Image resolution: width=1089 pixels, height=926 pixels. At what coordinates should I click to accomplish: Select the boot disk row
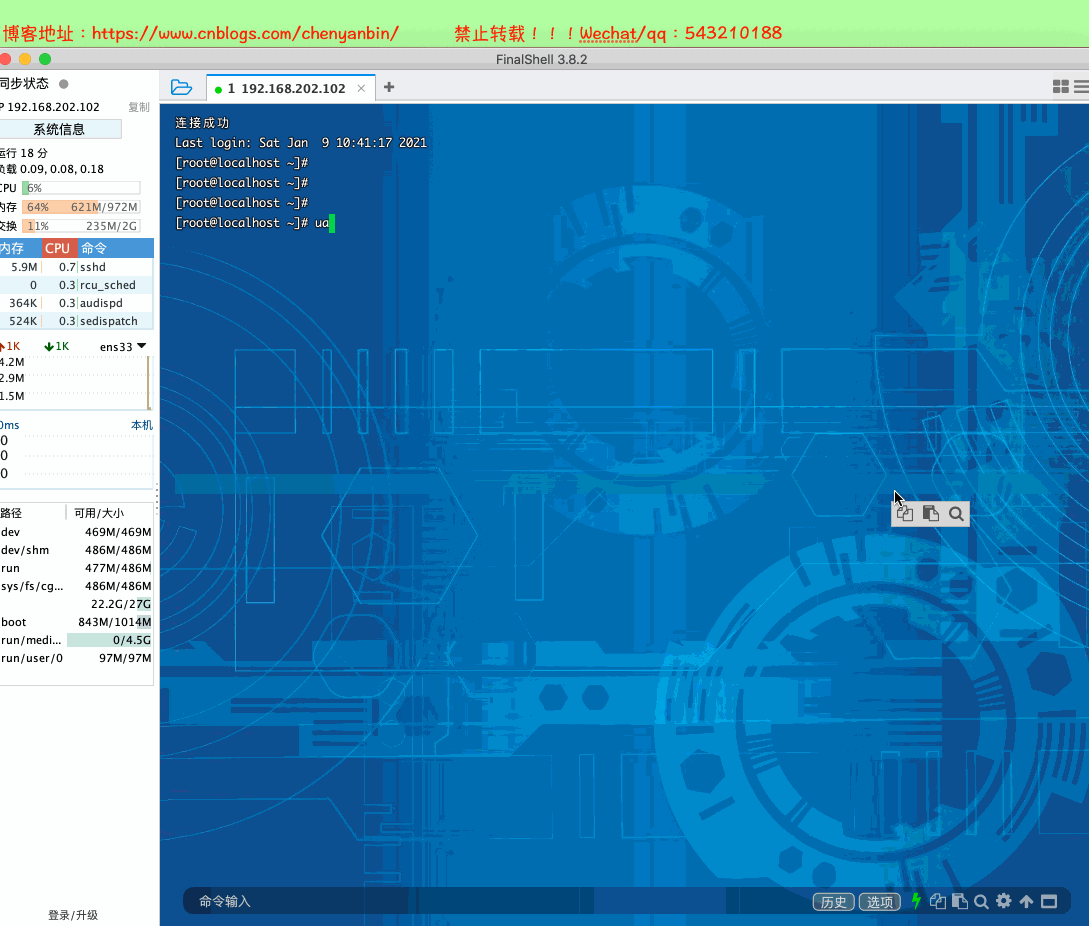point(76,622)
